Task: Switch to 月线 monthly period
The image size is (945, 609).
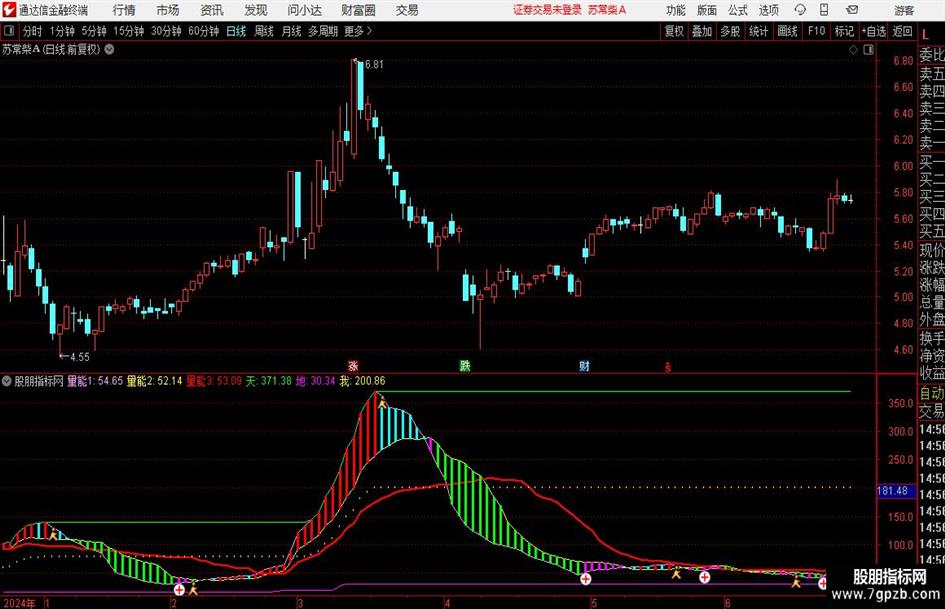Action: [x=291, y=31]
